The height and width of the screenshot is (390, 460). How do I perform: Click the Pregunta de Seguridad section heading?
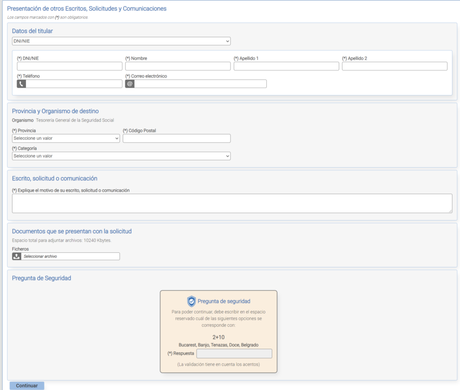click(41, 278)
